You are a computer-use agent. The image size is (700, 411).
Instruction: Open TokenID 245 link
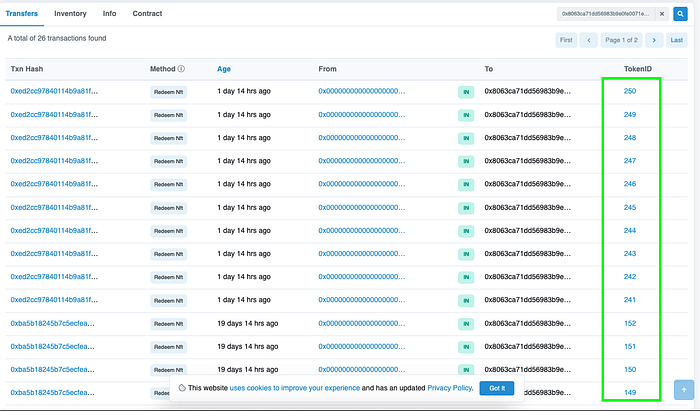click(630, 208)
